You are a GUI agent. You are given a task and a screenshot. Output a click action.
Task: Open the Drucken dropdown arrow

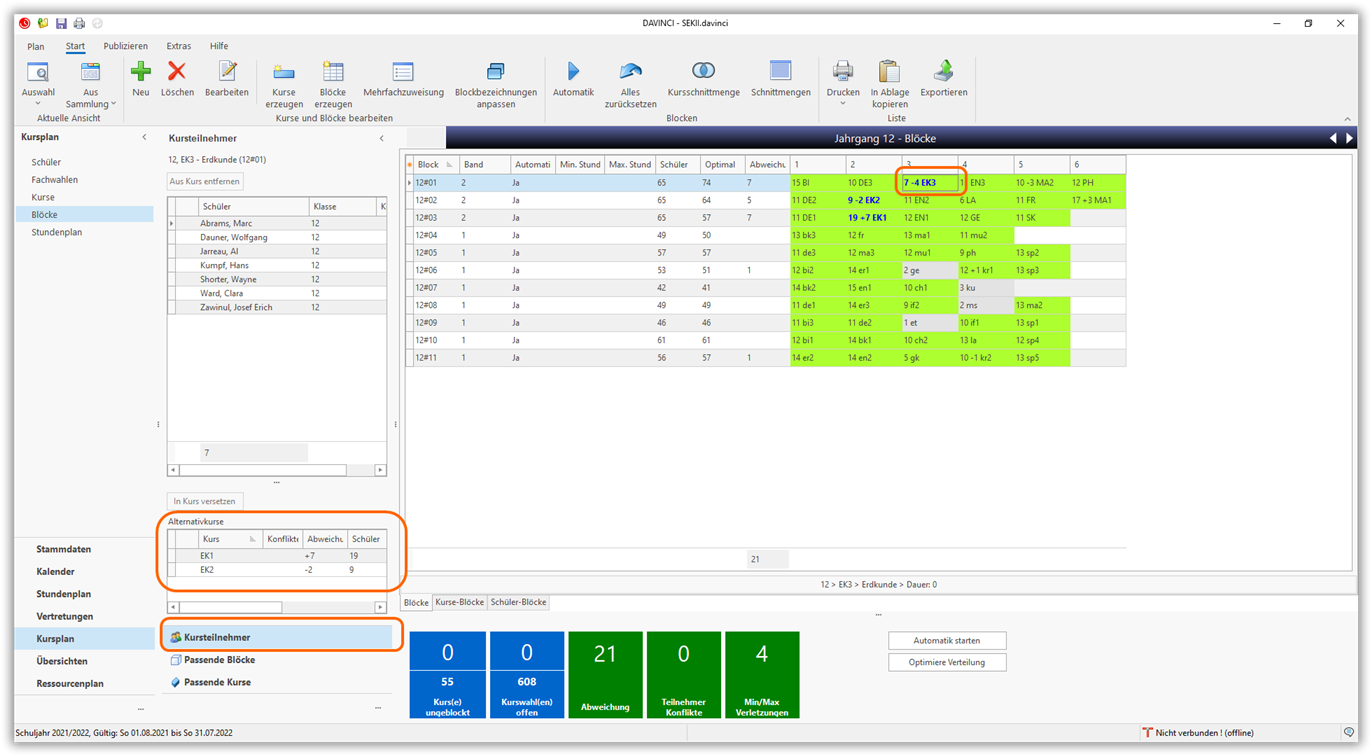(x=842, y=103)
